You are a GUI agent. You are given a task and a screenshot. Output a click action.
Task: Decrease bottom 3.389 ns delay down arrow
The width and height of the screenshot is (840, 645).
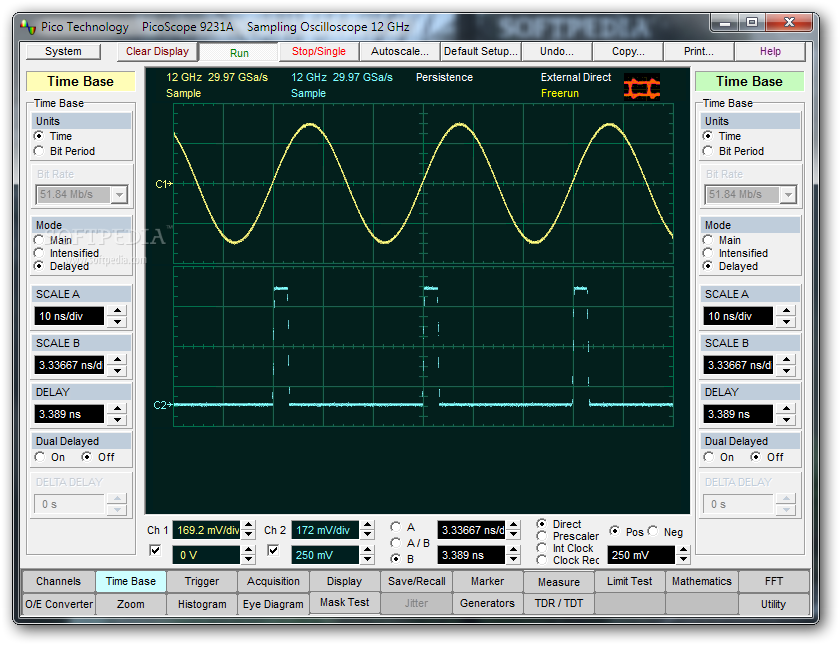513,560
